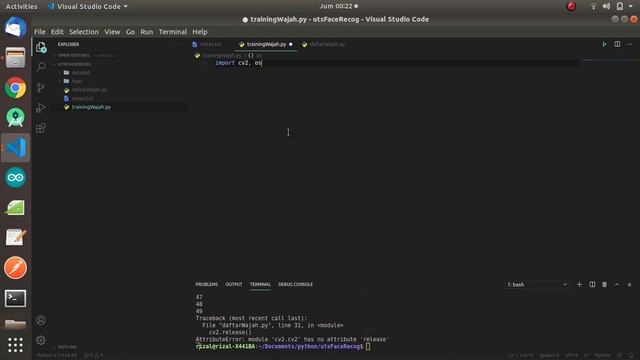Open text editor app in dock
The height and width of the screenshot is (360, 640).
[x=16, y=238]
